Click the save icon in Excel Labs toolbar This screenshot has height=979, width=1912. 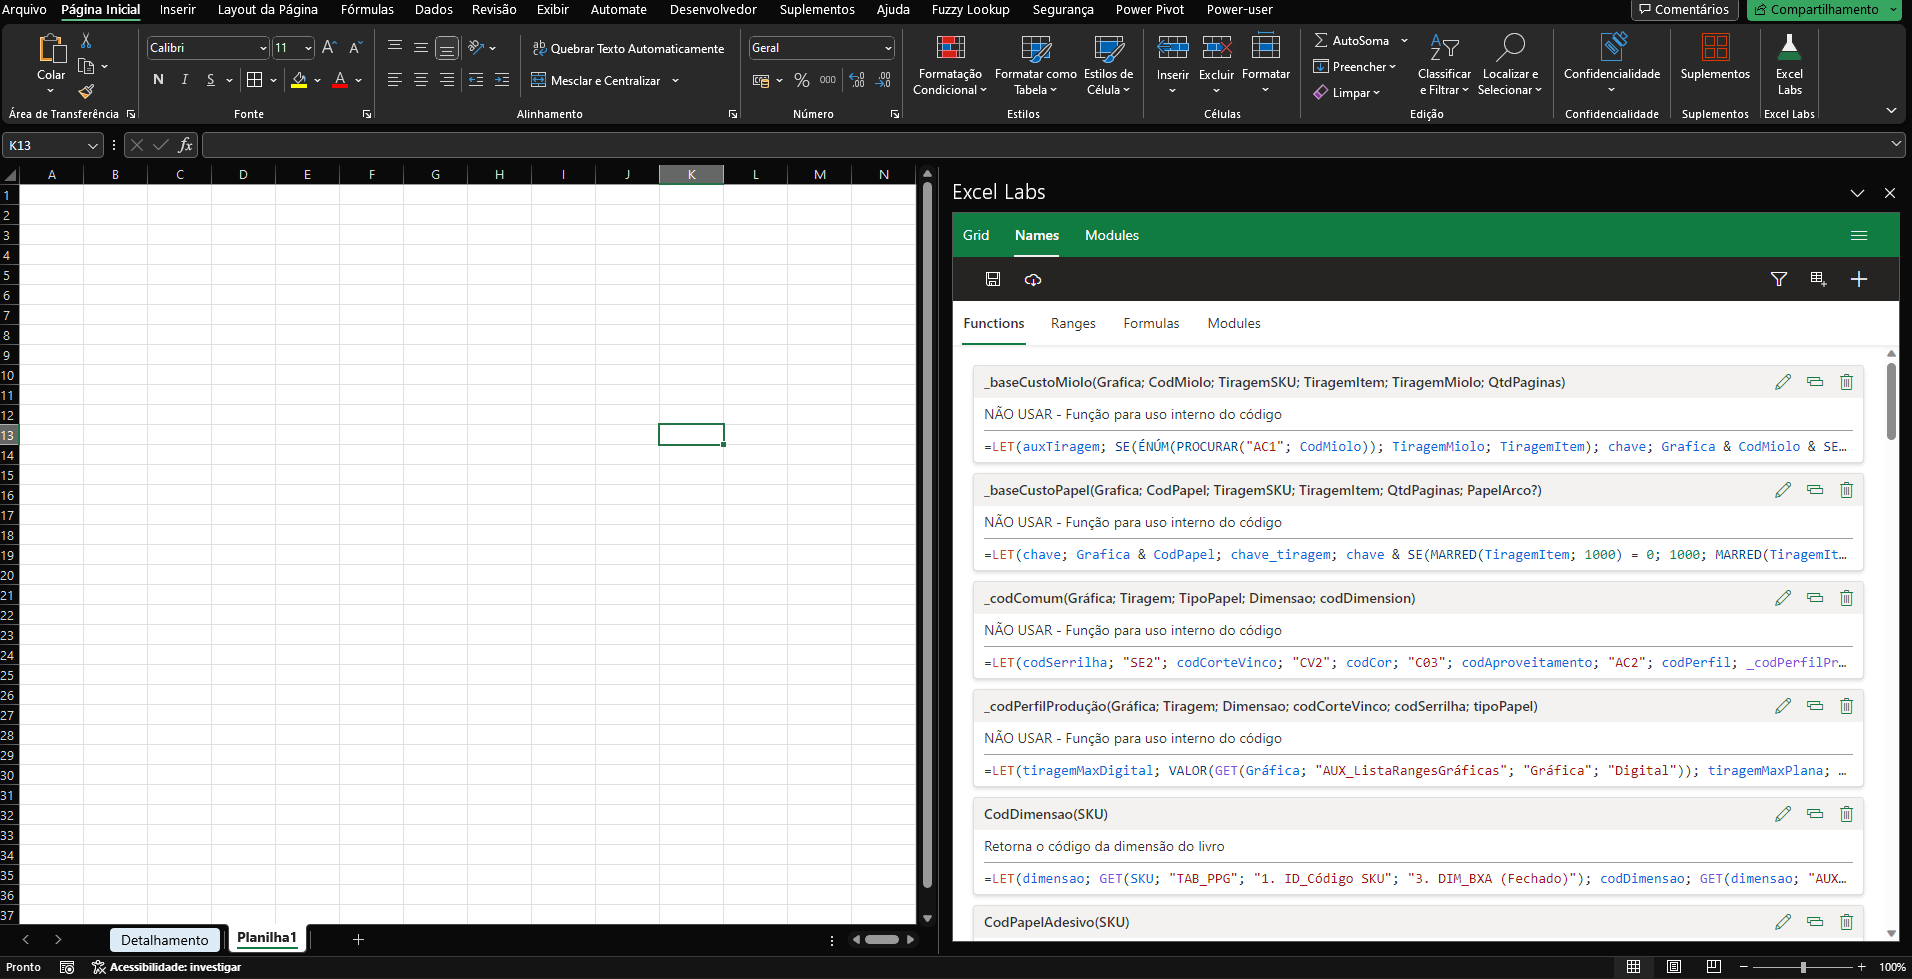[993, 279]
